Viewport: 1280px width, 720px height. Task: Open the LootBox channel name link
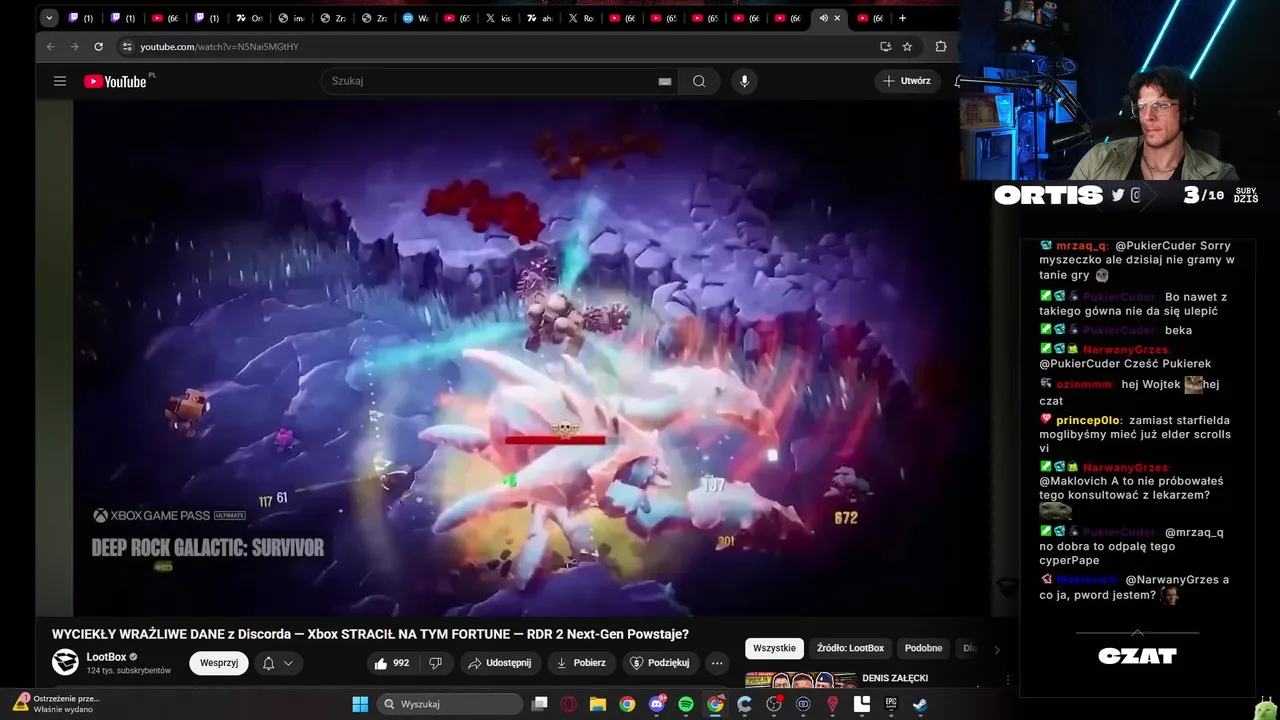tap(106, 657)
